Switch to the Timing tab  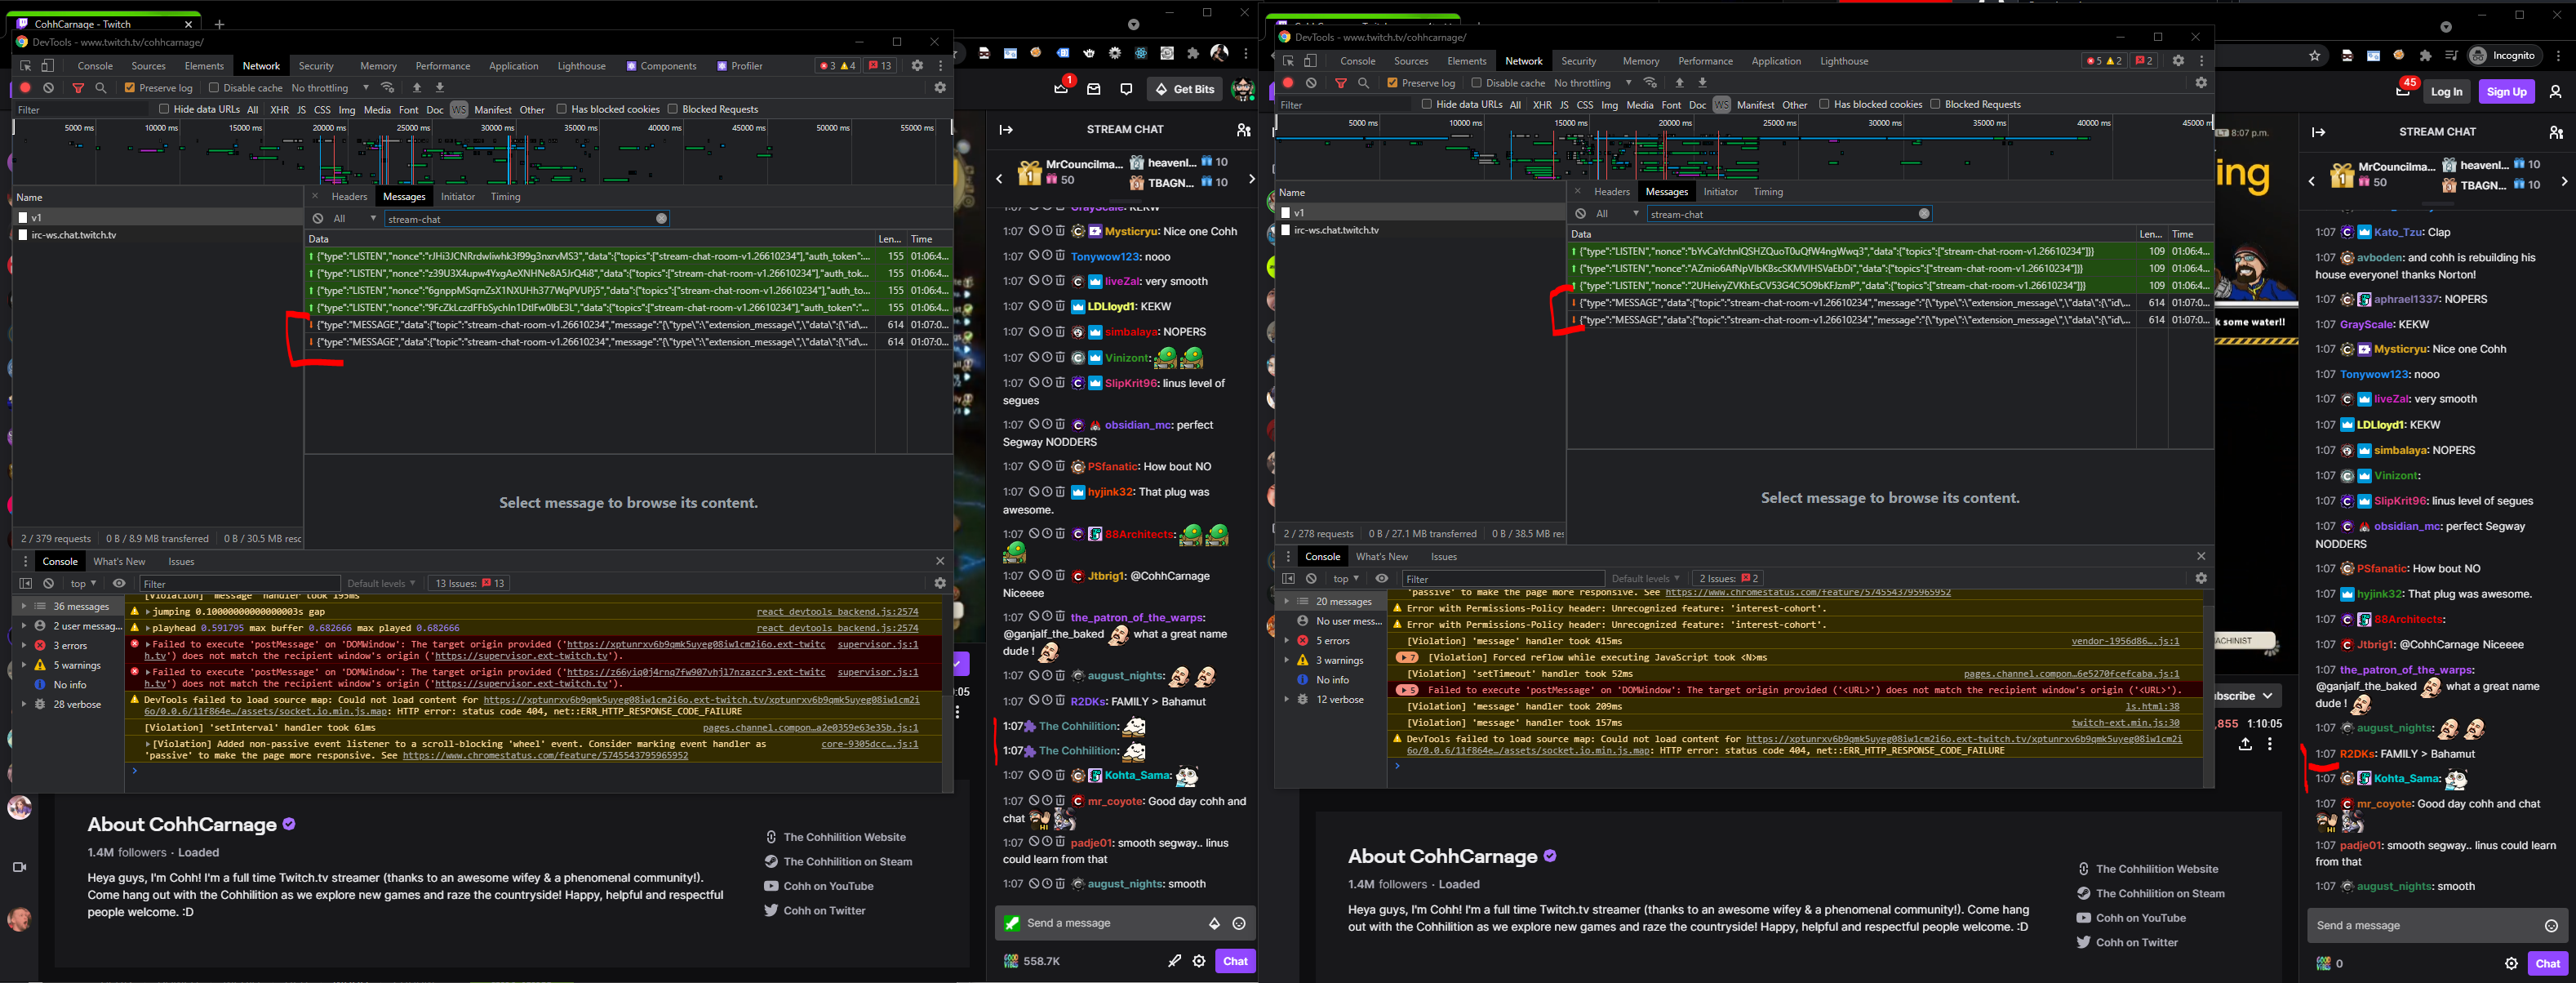pos(505,196)
